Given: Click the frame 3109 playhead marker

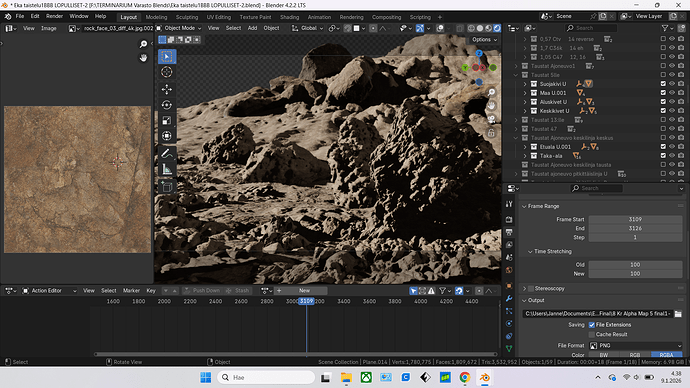Looking at the screenshot, I should coord(306,301).
